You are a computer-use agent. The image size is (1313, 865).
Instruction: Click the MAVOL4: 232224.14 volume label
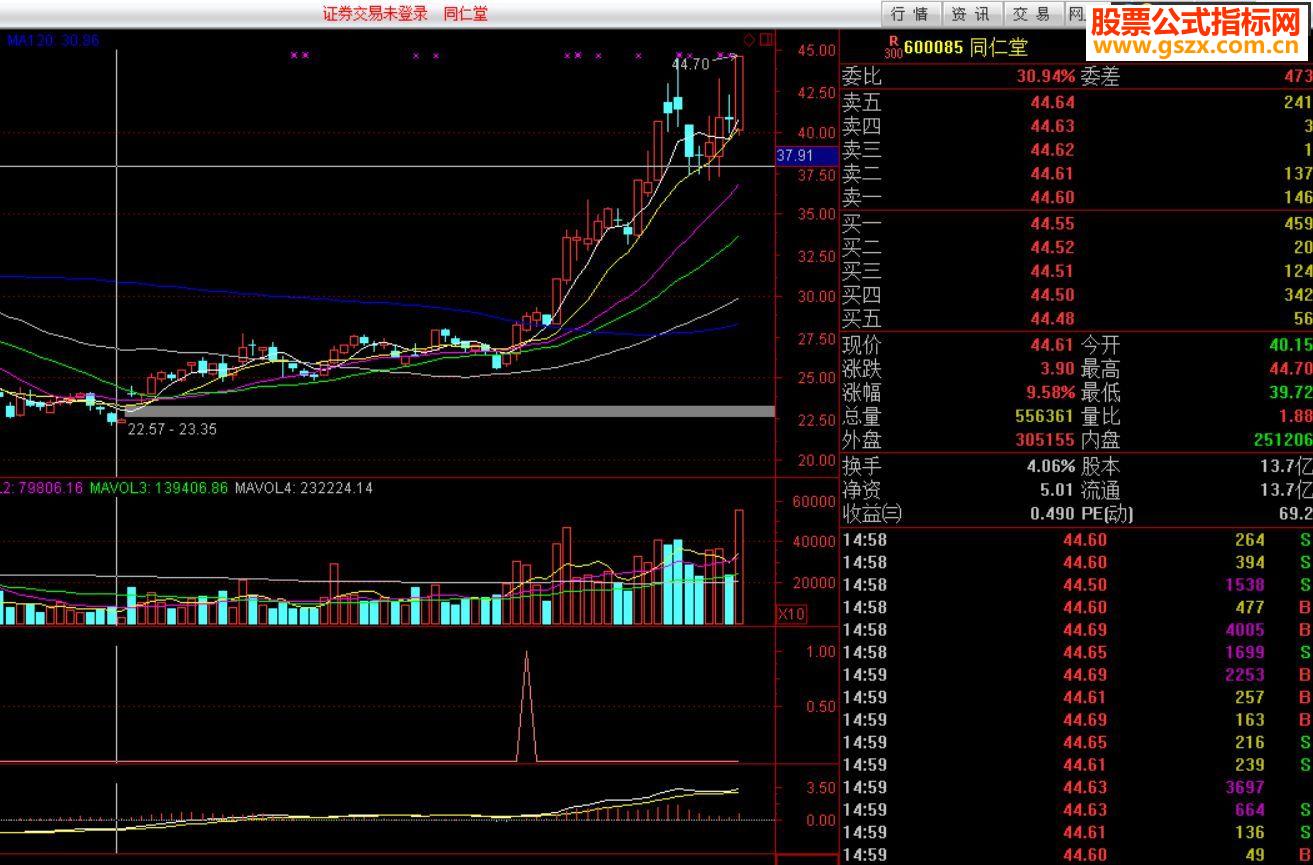[x=304, y=488]
